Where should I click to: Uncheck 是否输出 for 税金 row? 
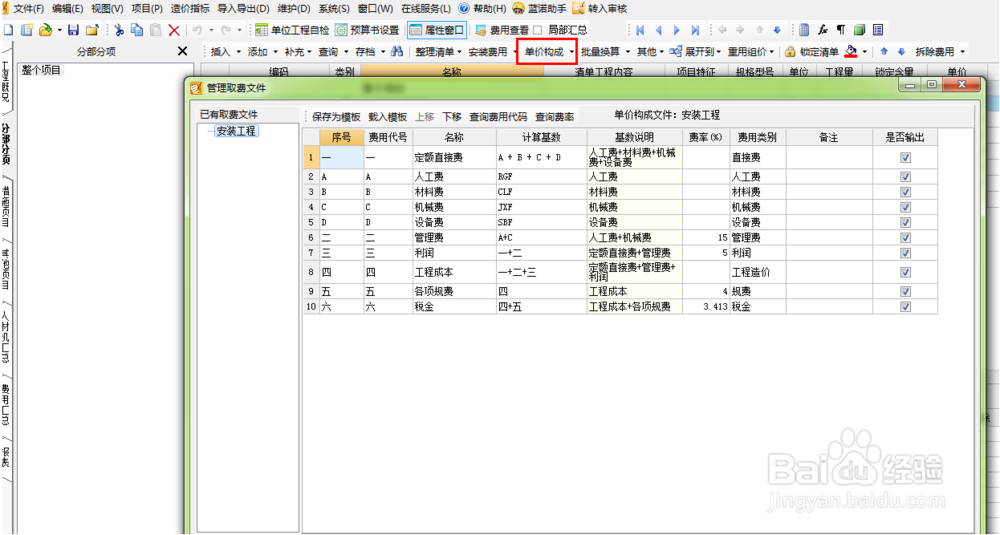click(x=905, y=307)
